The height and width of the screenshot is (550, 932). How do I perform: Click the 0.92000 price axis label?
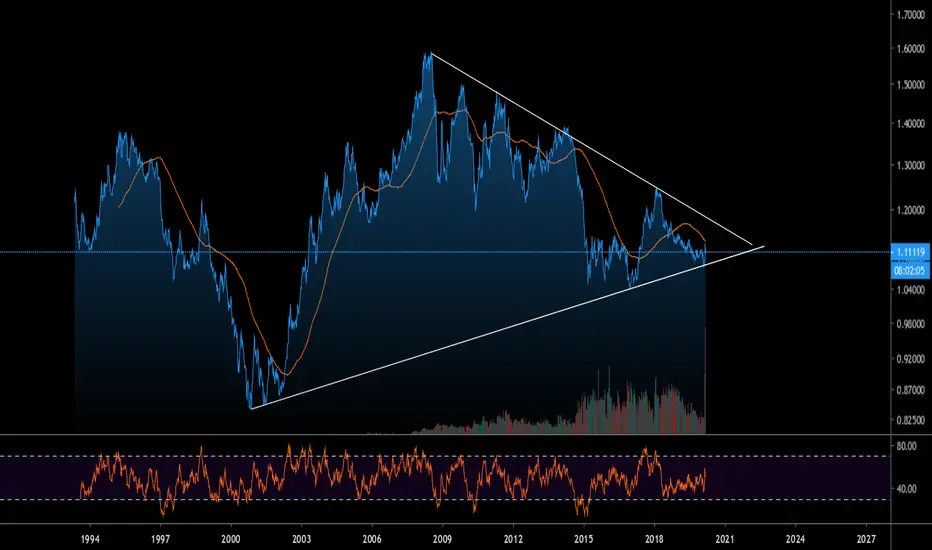pyautogui.click(x=911, y=359)
